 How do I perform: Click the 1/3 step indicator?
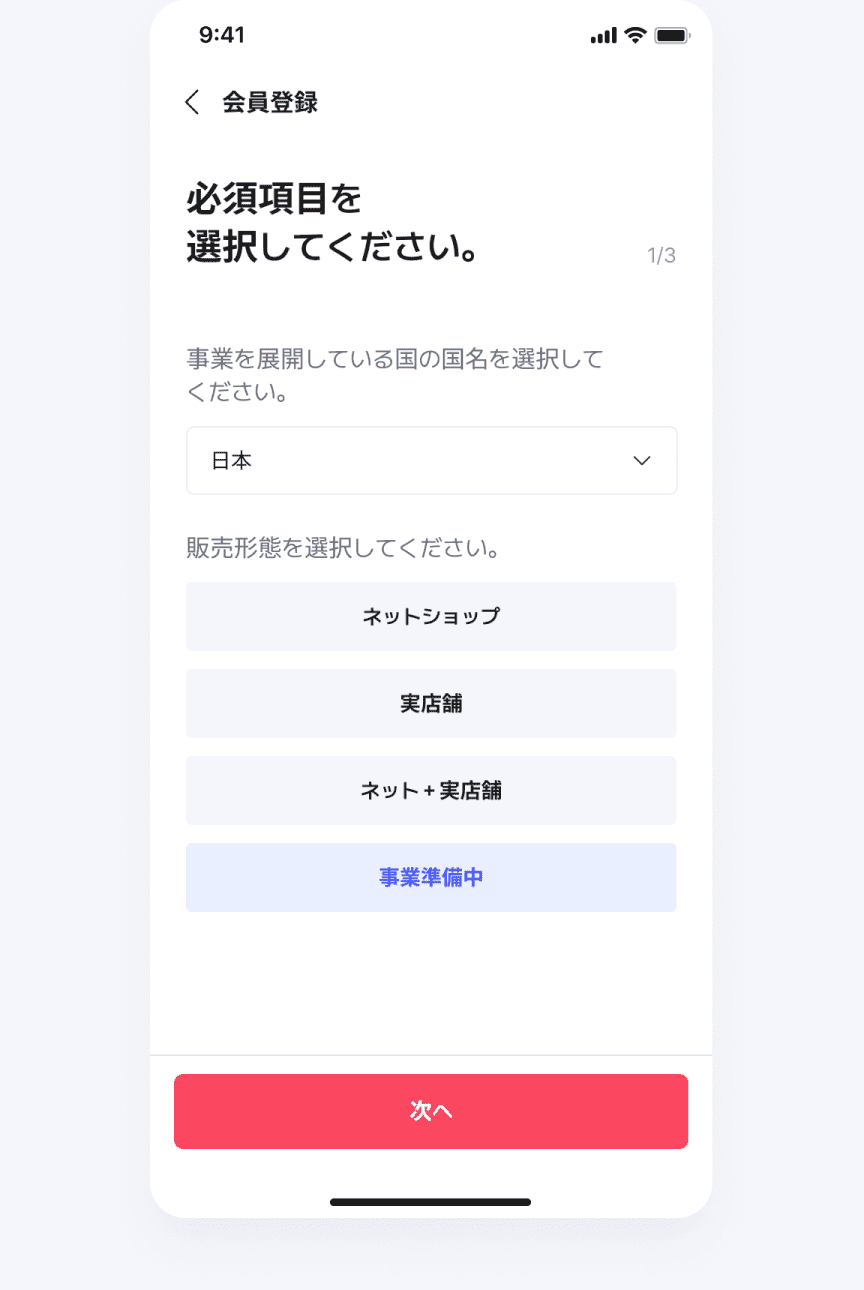(662, 256)
